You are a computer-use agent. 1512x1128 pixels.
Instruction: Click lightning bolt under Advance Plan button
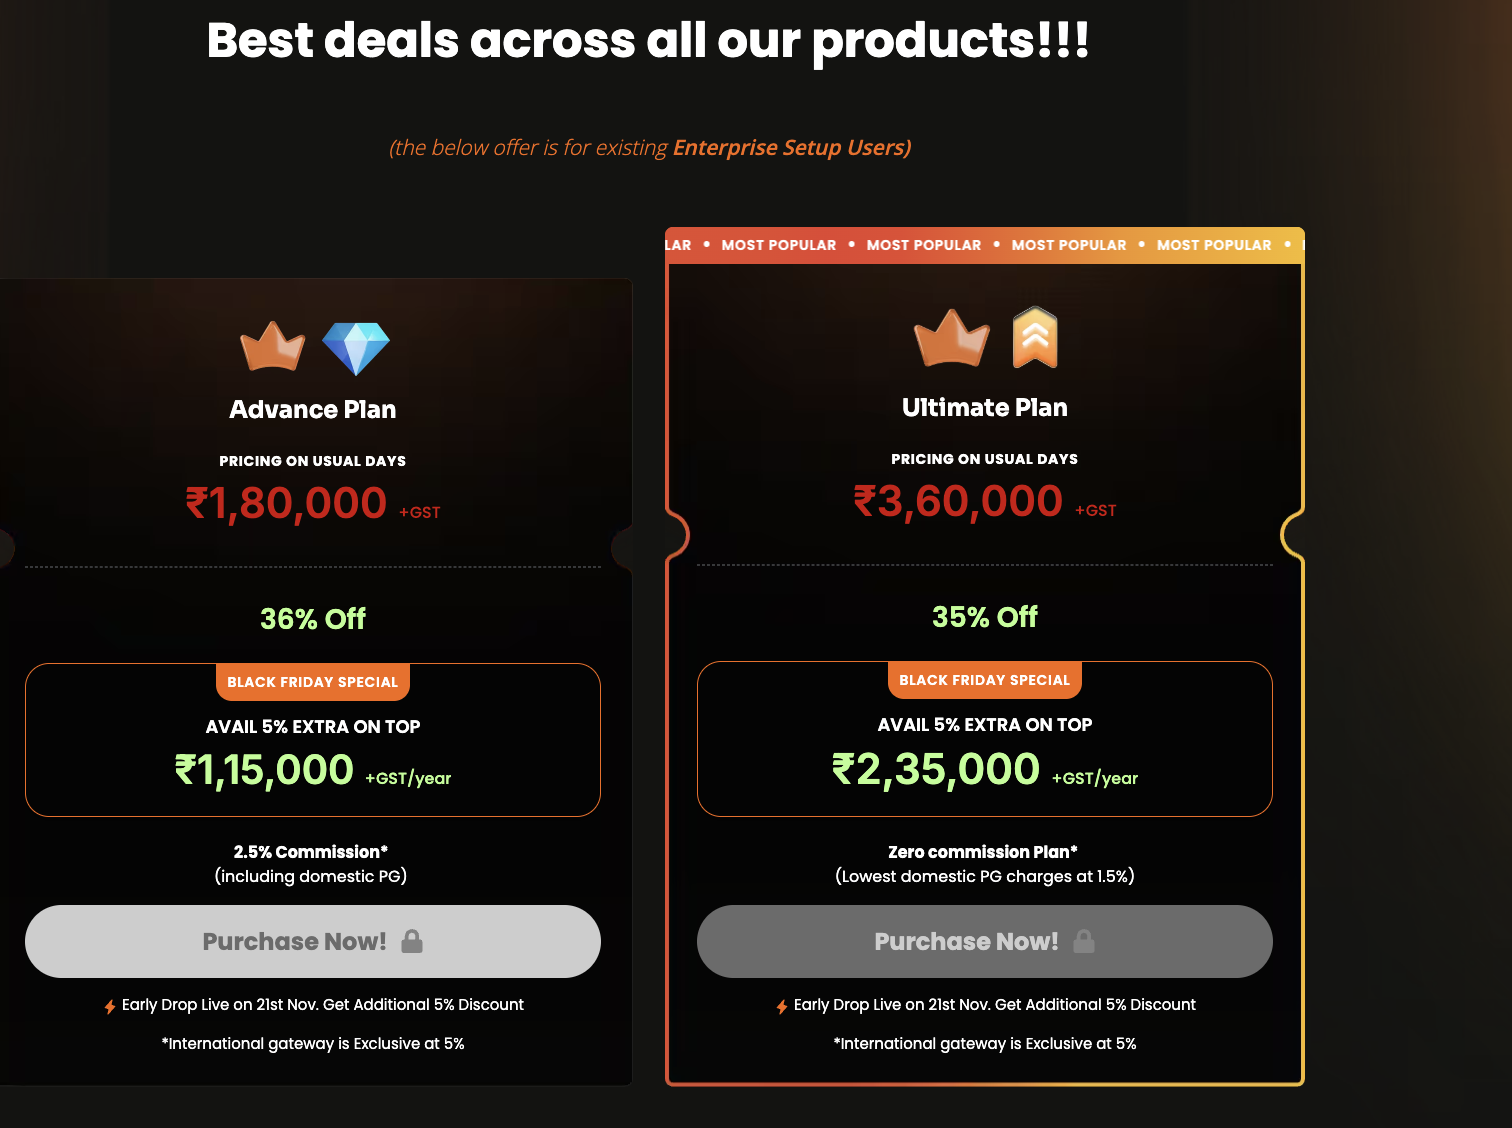(110, 1006)
